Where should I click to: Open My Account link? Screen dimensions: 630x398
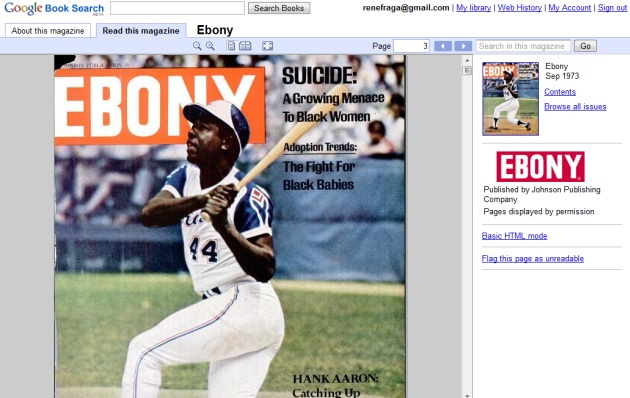pos(569,8)
